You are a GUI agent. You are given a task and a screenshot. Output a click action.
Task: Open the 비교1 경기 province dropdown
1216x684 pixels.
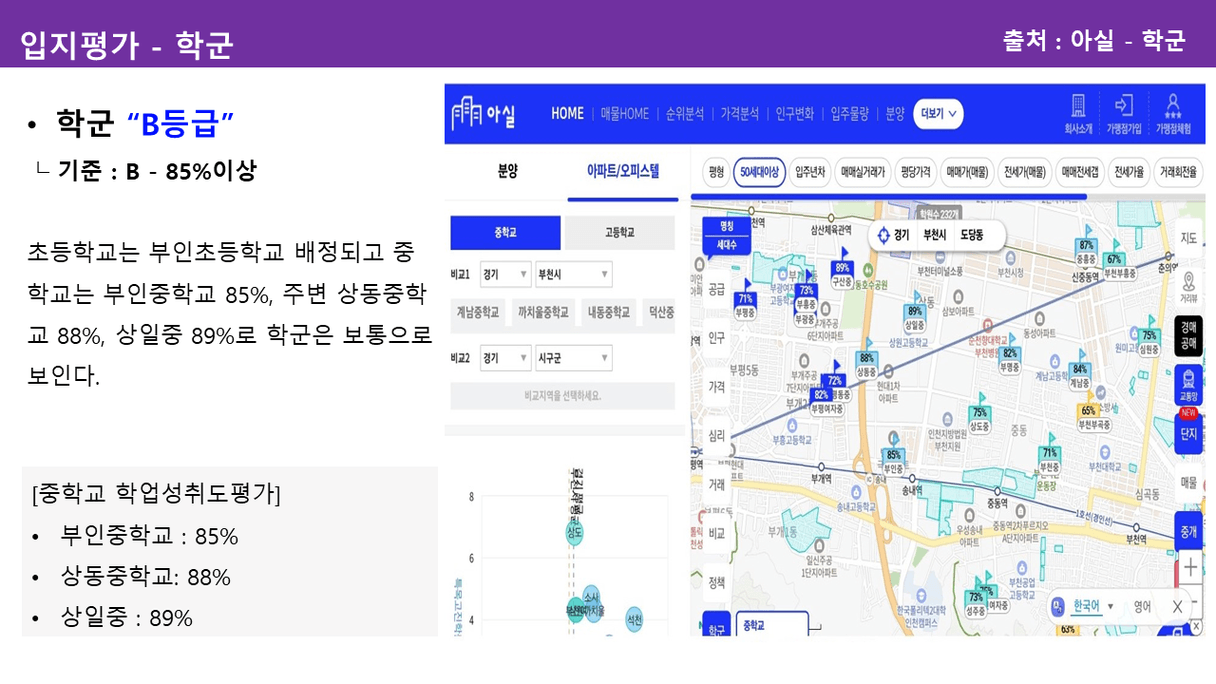pos(505,274)
